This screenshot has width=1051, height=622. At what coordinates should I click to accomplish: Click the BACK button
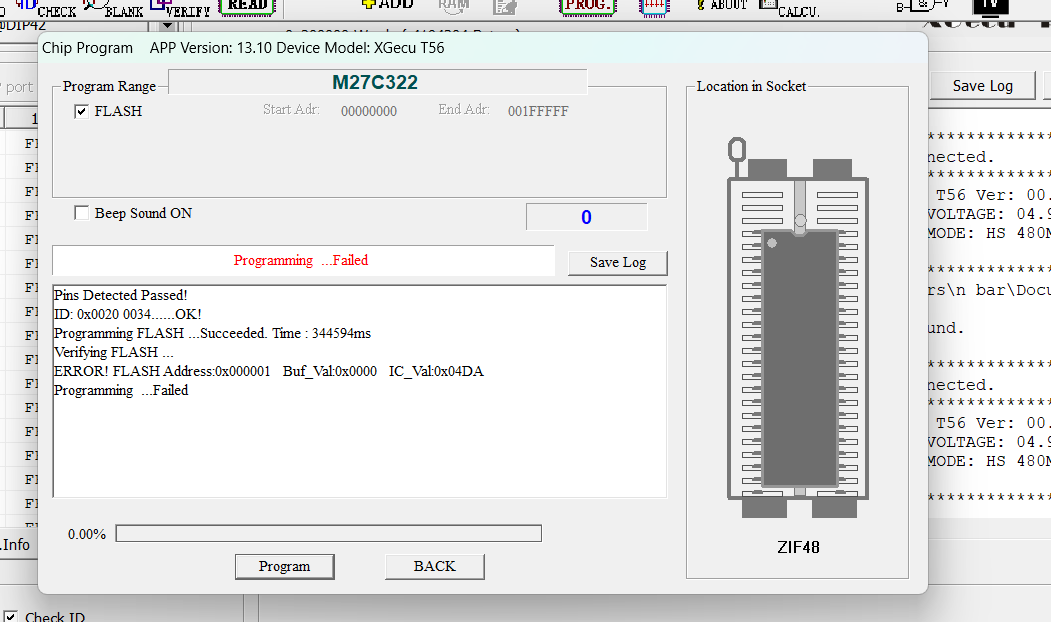[x=434, y=566]
